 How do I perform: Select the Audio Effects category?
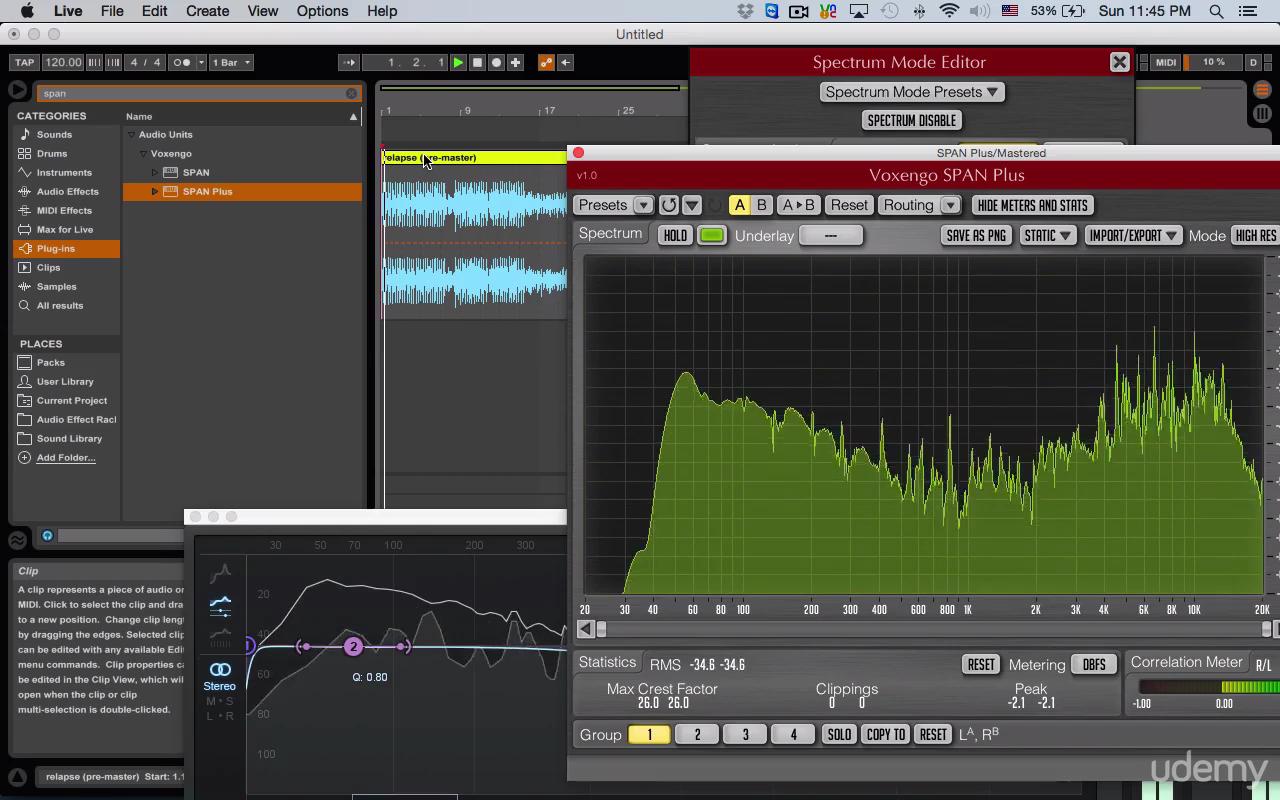pos(67,192)
